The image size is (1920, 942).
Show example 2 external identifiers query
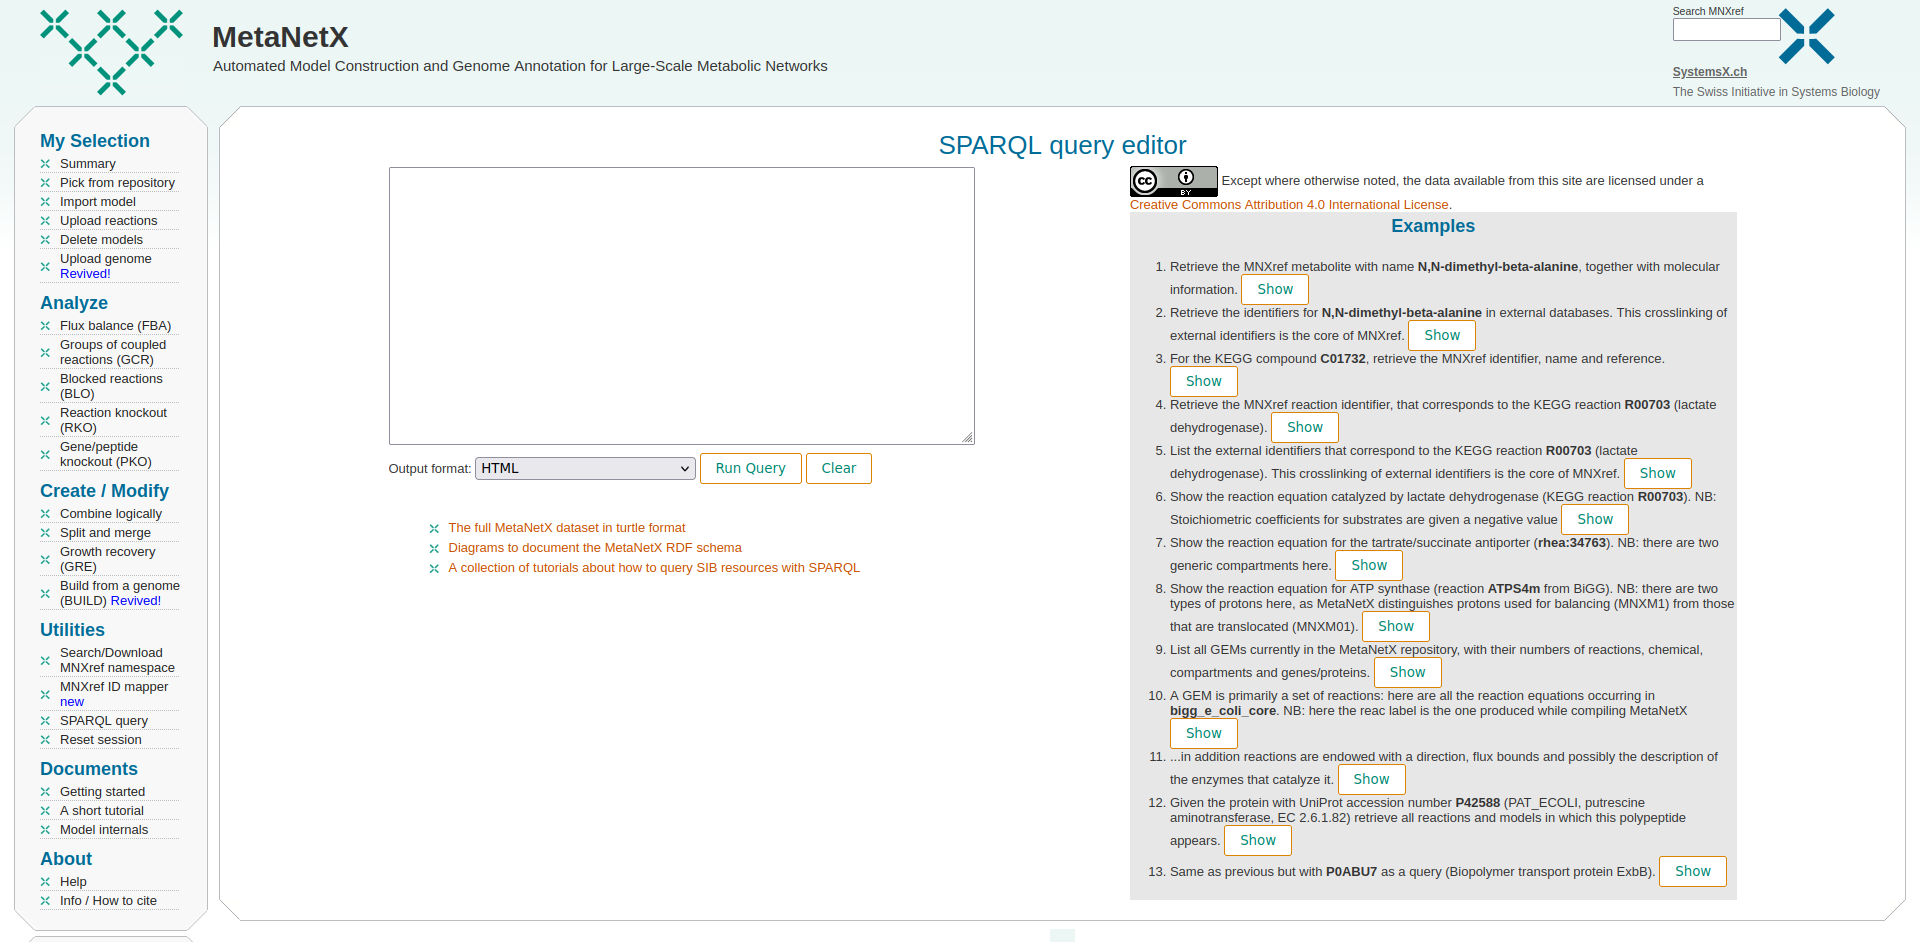pyautogui.click(x=1442, y=335)
